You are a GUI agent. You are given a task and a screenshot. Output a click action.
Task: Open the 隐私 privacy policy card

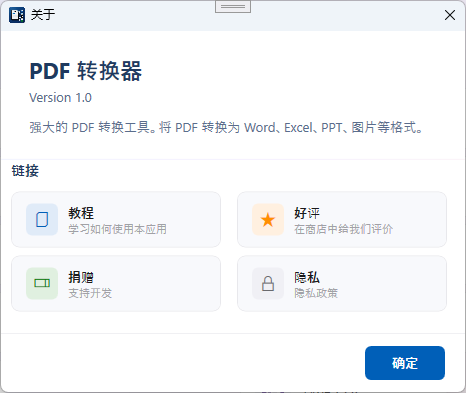click(342, 284)
